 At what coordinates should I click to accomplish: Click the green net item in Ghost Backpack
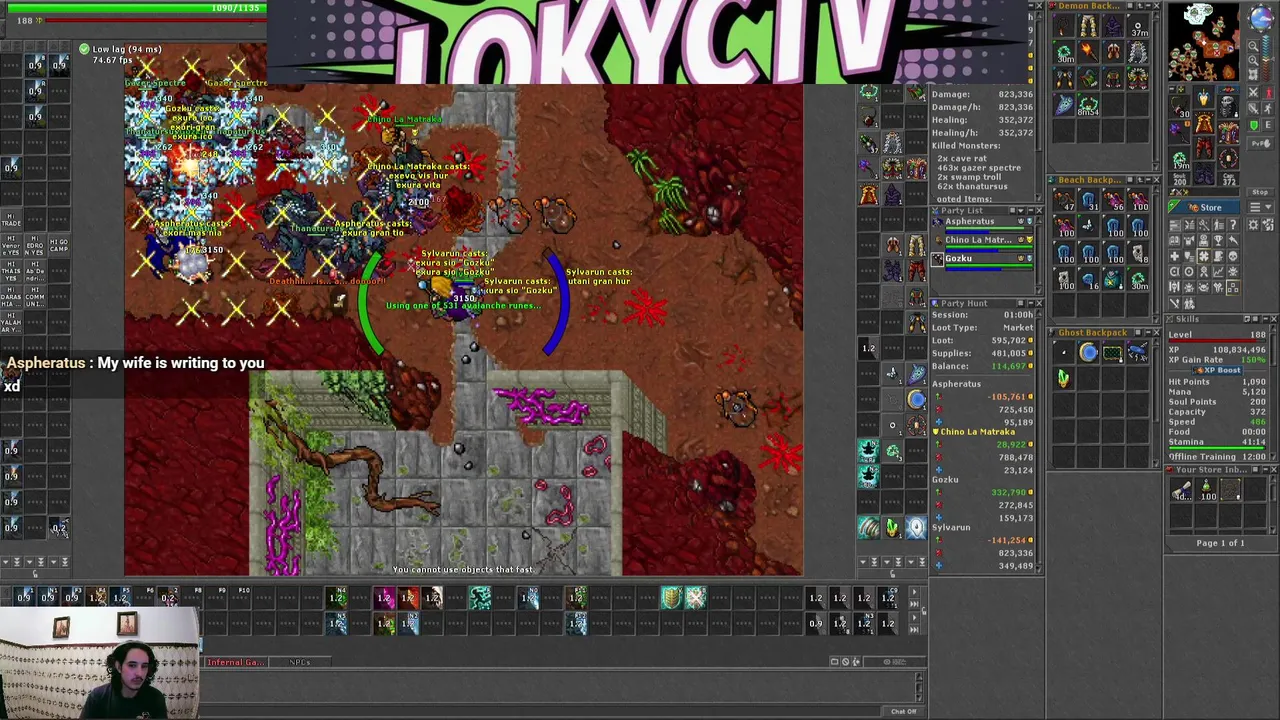point(1112,352)
